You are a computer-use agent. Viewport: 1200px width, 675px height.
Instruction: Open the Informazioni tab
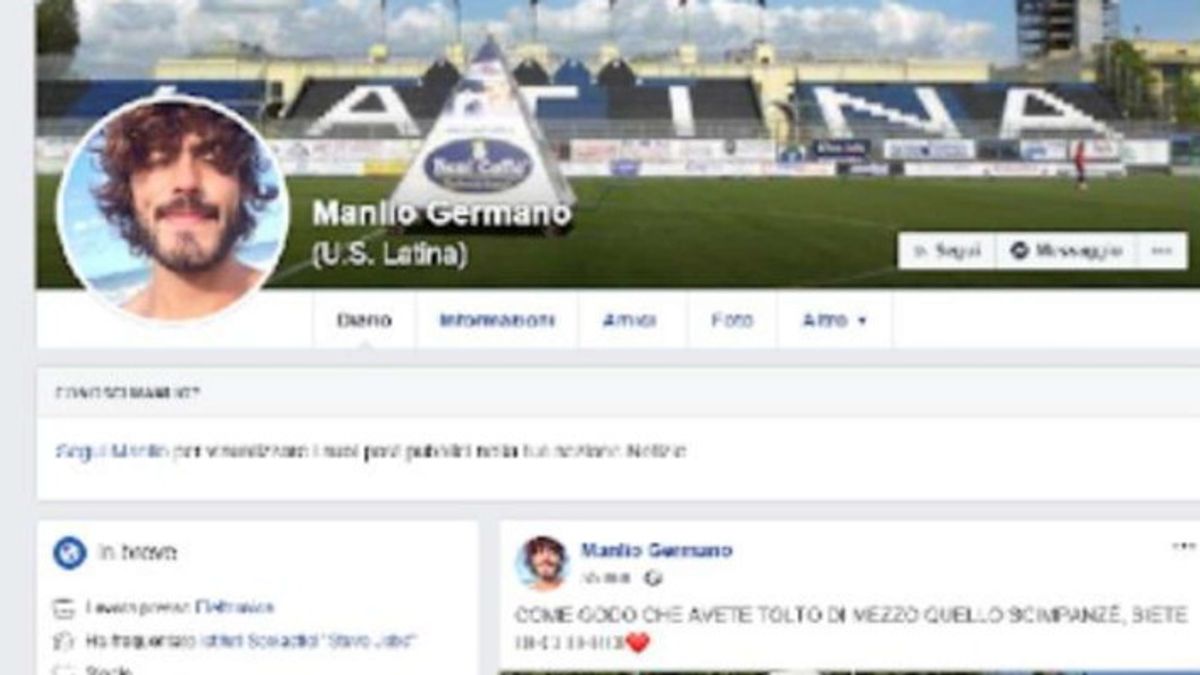tap(497, 320)
